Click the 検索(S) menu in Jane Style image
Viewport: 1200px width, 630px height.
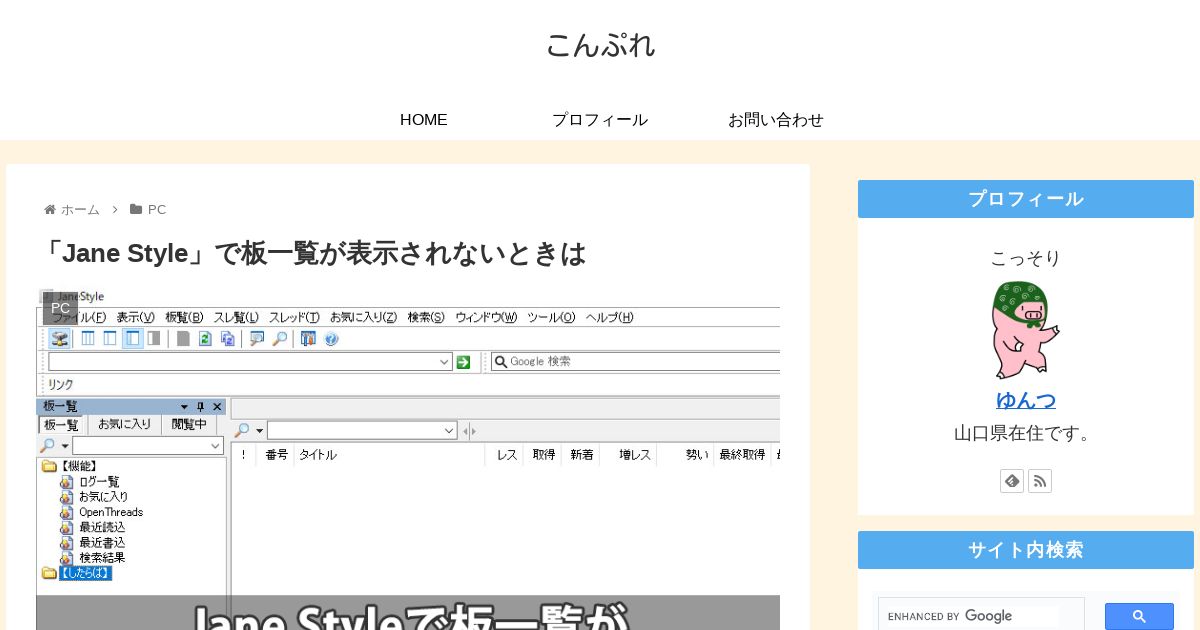tap(426, 317)
